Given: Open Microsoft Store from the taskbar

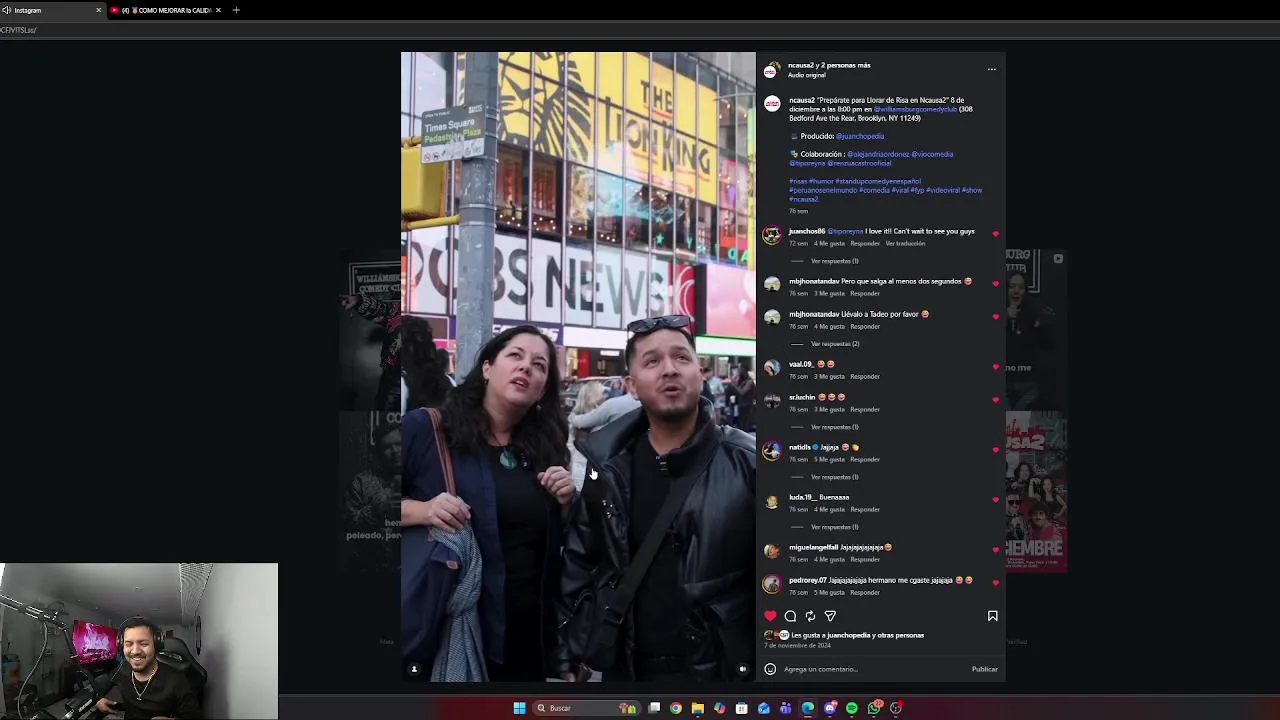Looking at the screenshot, I should tap(742, 708).
